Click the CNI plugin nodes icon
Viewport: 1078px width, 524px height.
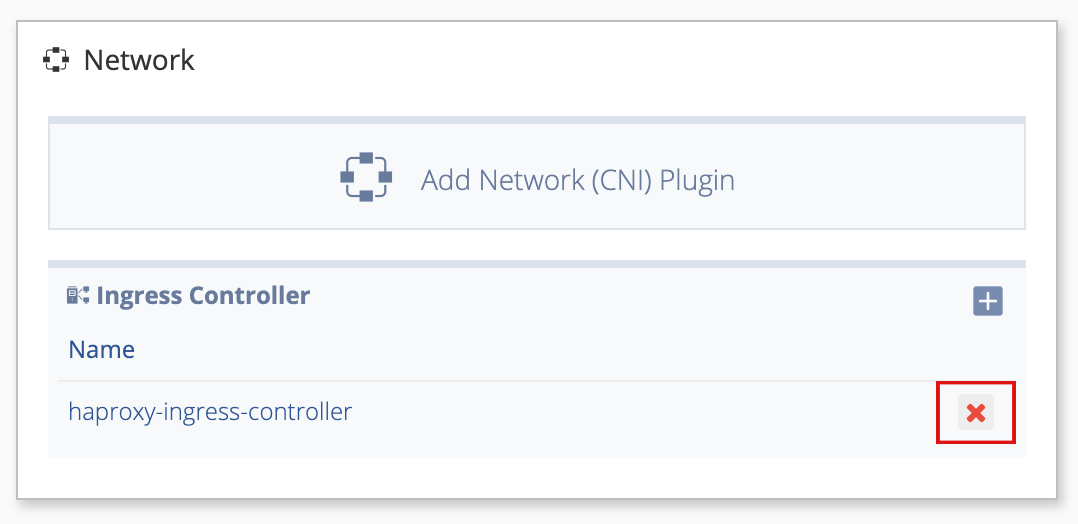366,177
